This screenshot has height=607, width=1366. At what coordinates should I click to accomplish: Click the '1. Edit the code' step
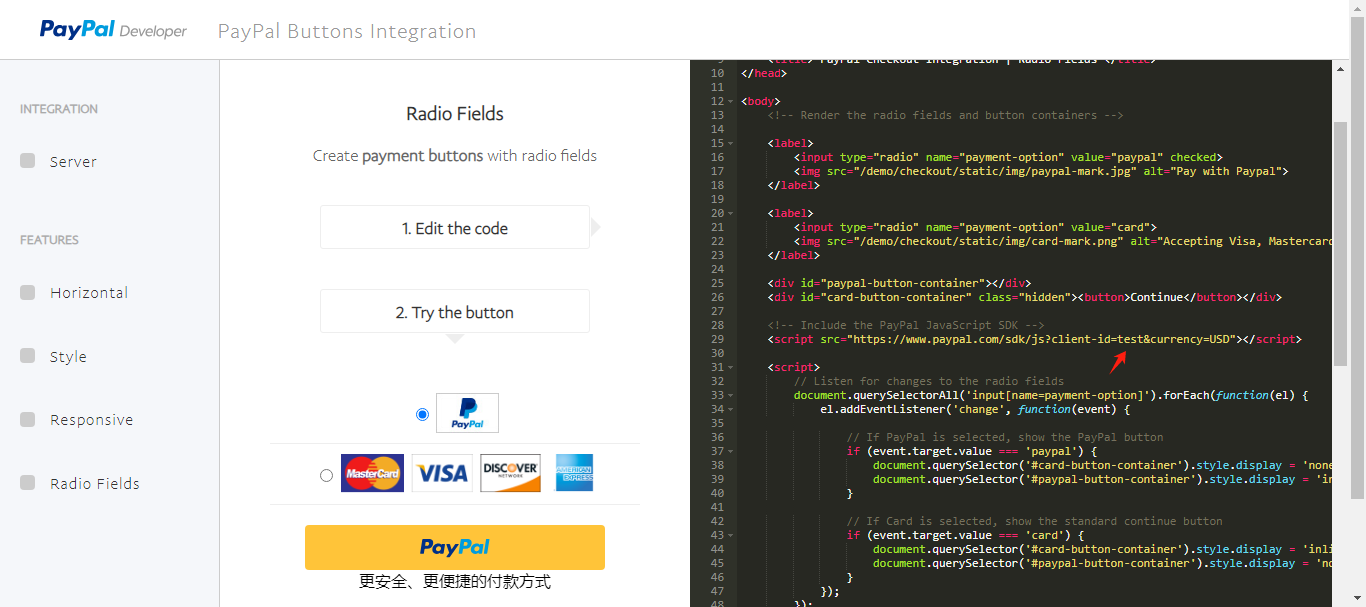click(455, 227)
